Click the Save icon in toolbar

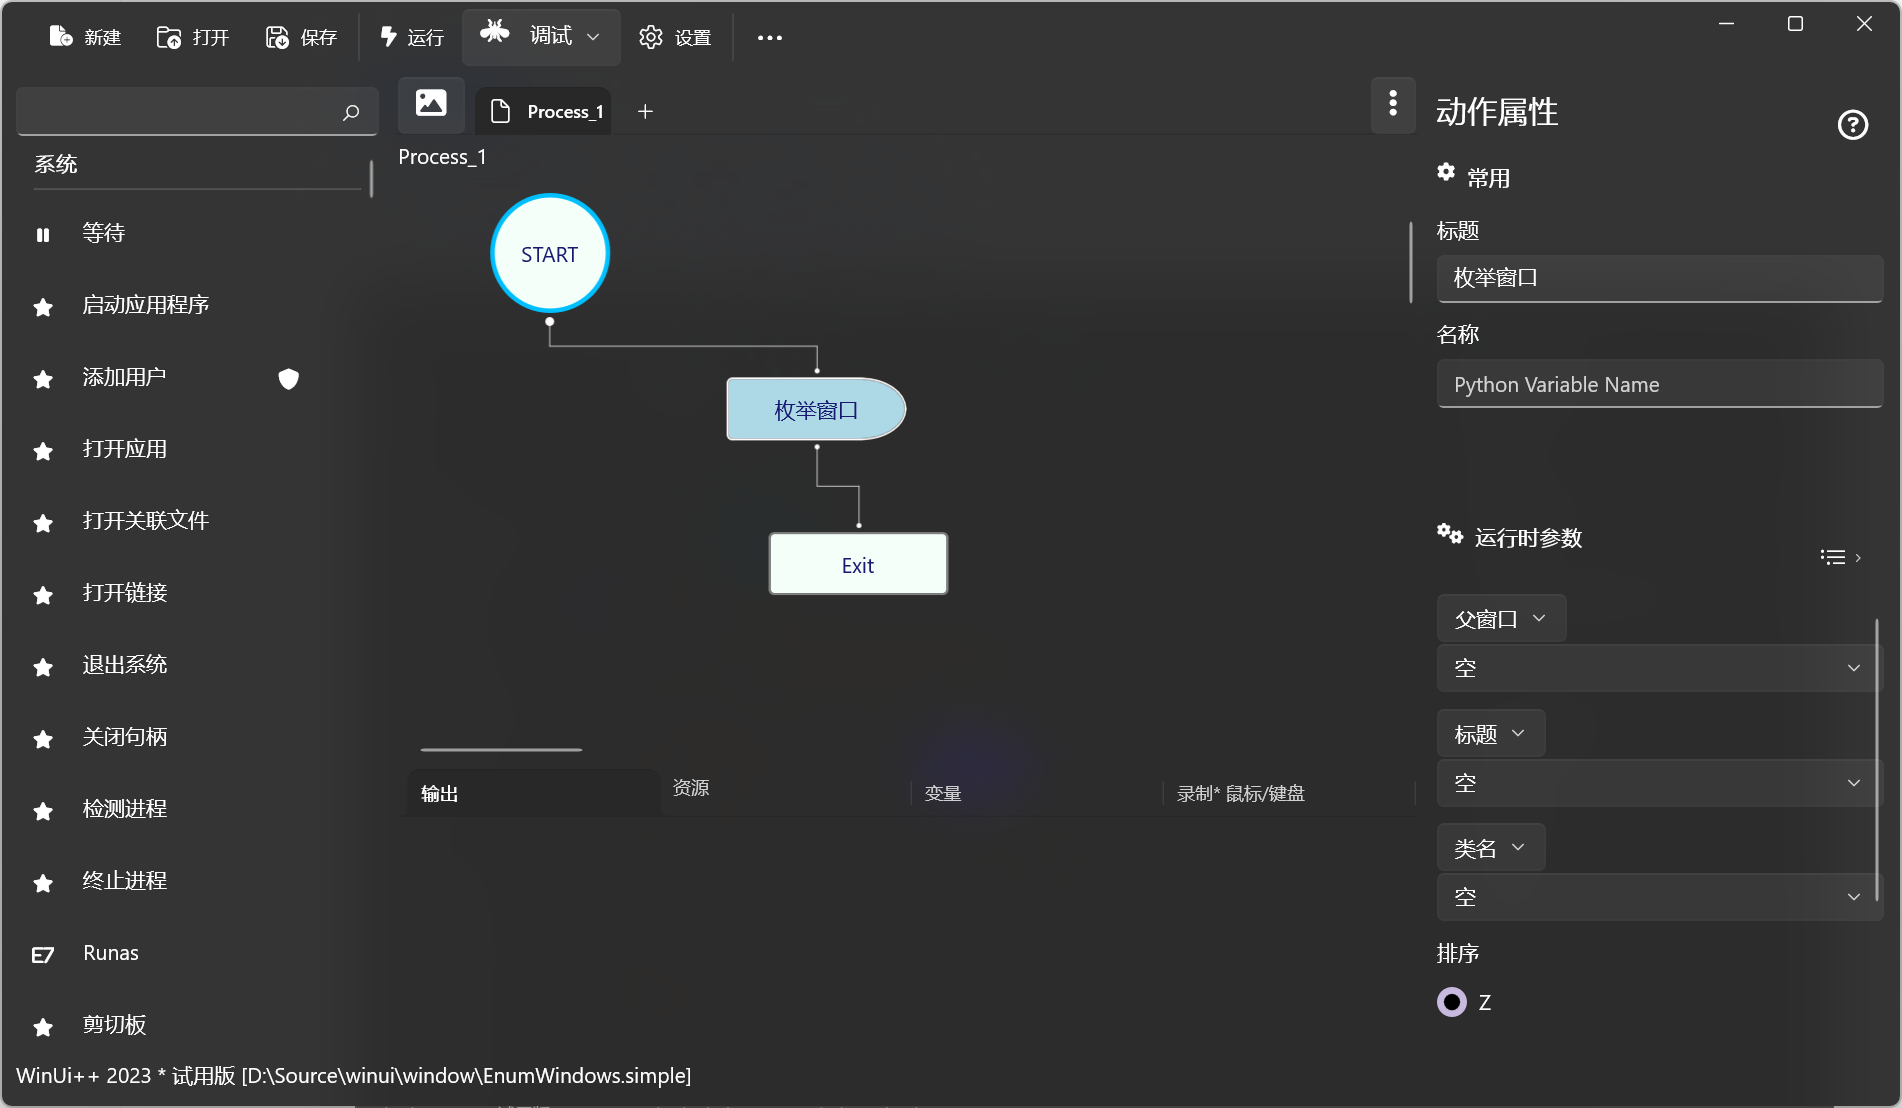pos(277,37)
